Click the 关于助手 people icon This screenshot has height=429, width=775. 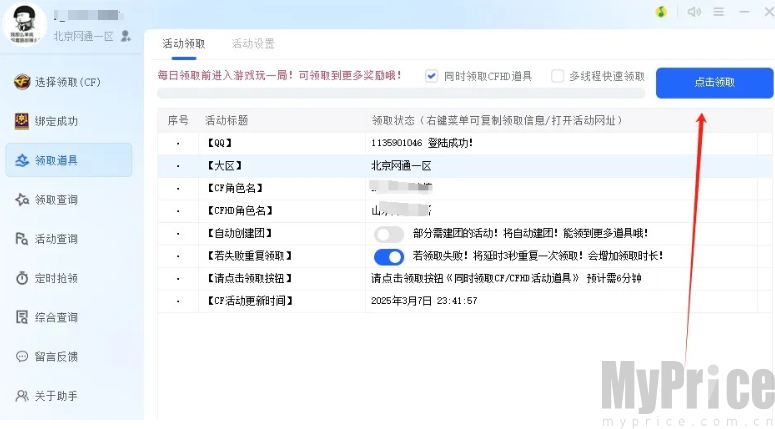[22, 395]
